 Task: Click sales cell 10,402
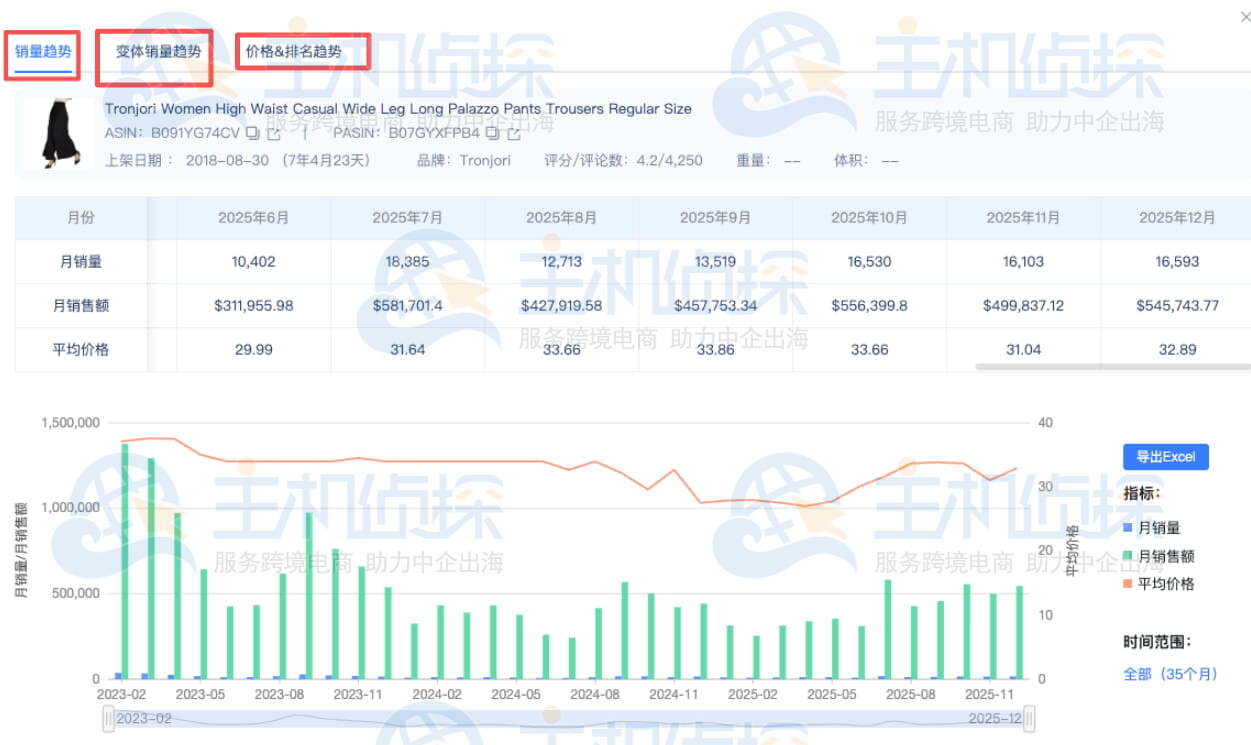[254, 262]
